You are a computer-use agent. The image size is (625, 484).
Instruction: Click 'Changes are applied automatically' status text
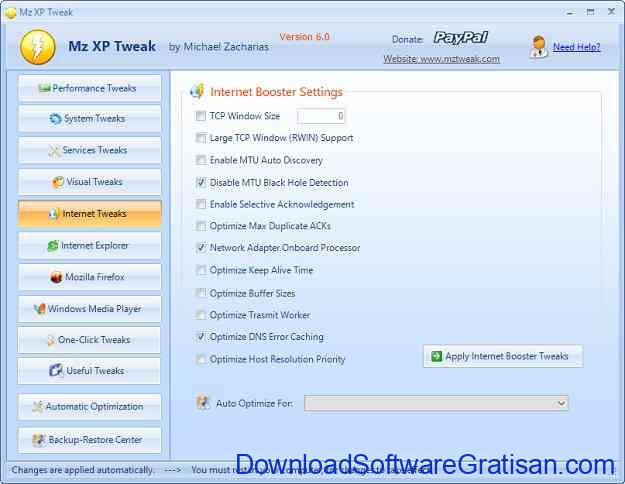coord(83,470)
